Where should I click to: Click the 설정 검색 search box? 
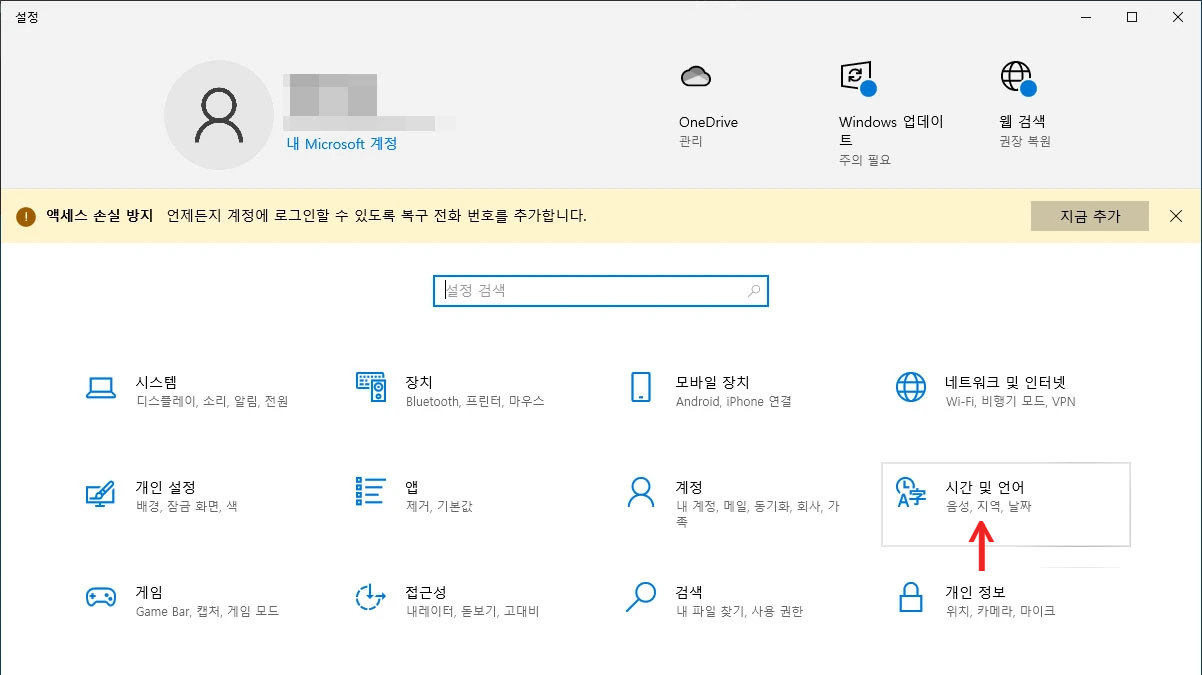pyautogui.click(x=600, y=290)
